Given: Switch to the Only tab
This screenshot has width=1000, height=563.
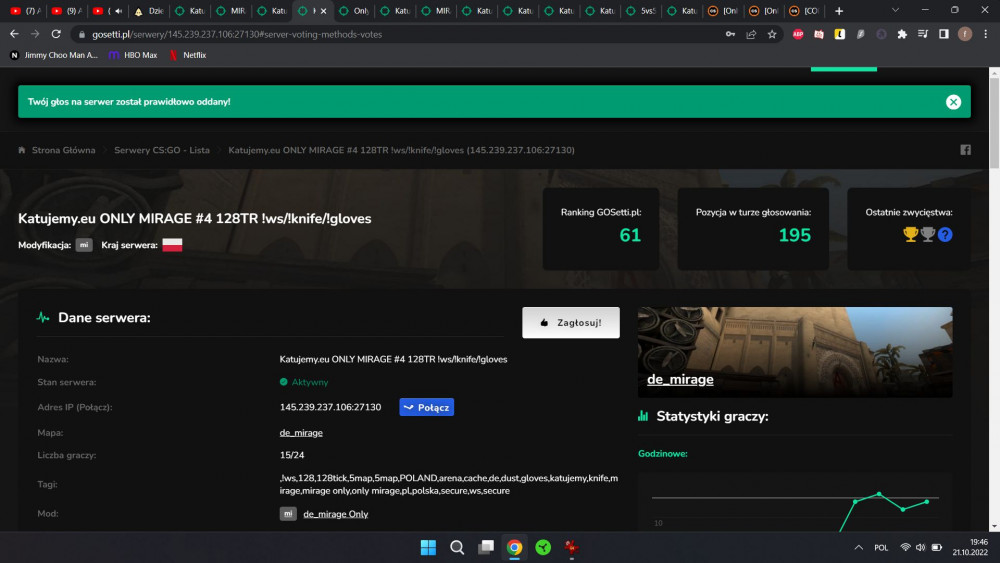Looking at the screenshot, I should pyautogui.click(x=354, y=11).
